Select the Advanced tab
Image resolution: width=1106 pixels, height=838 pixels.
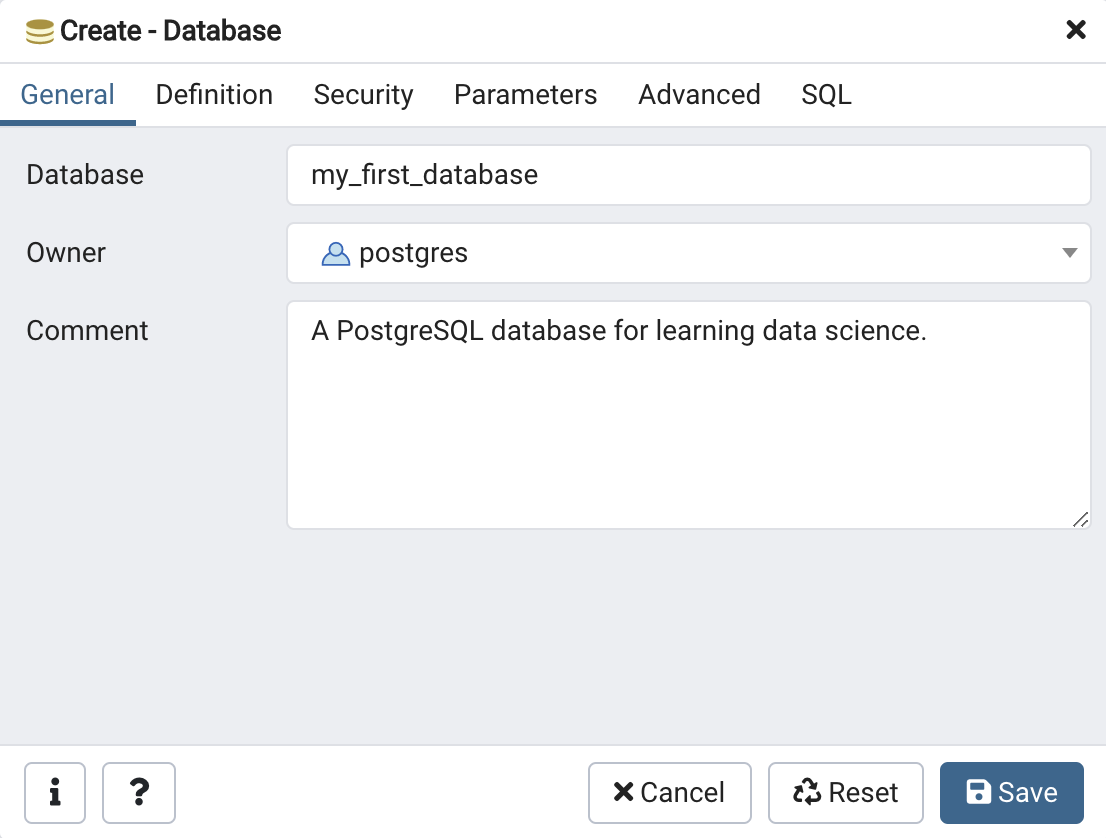coord(699,95)
